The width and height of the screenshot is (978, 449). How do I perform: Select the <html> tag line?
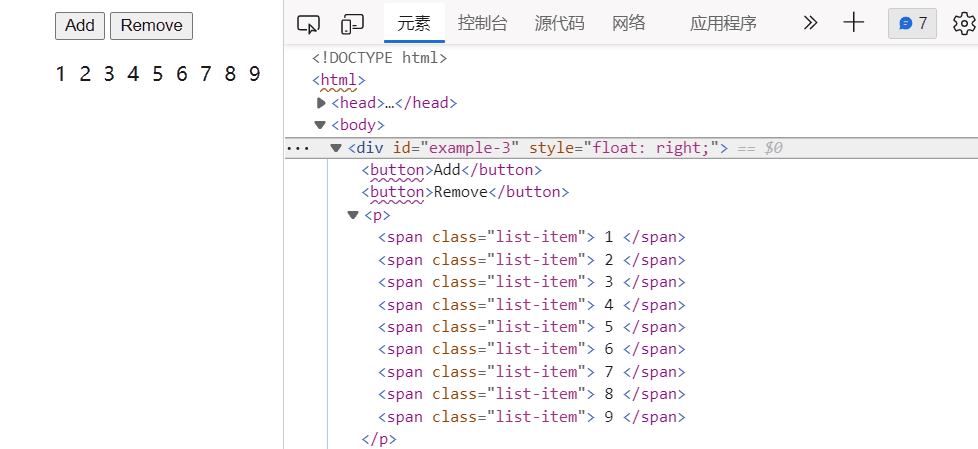(x=339, y=80)
